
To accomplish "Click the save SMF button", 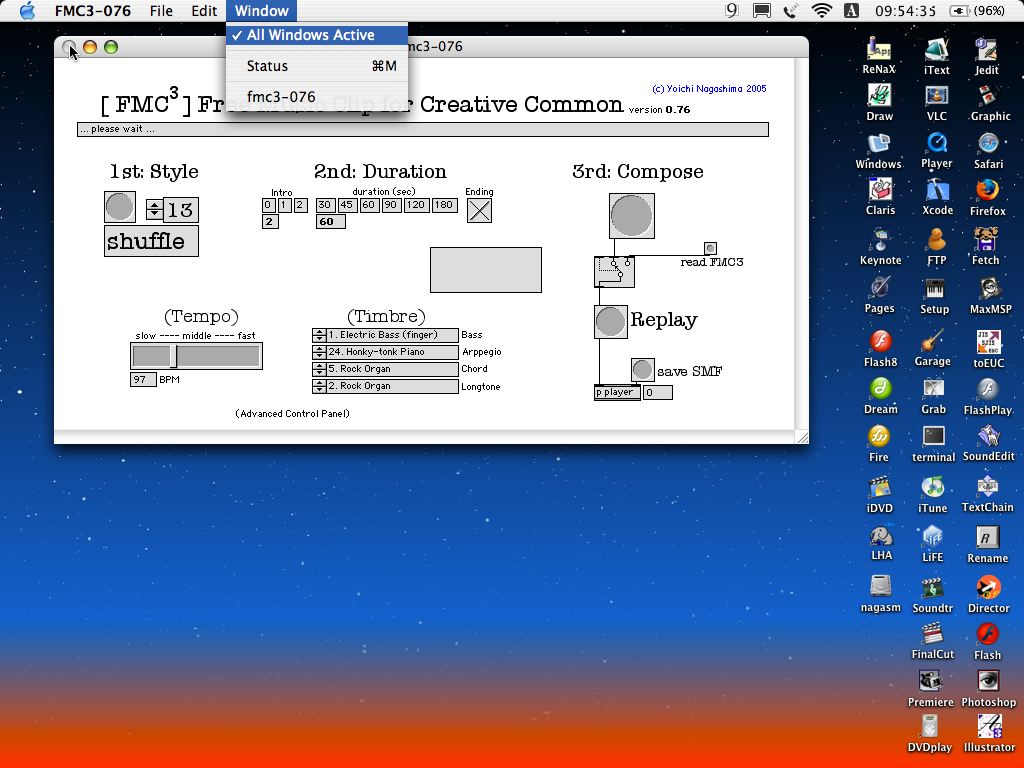I will [643, 370].
